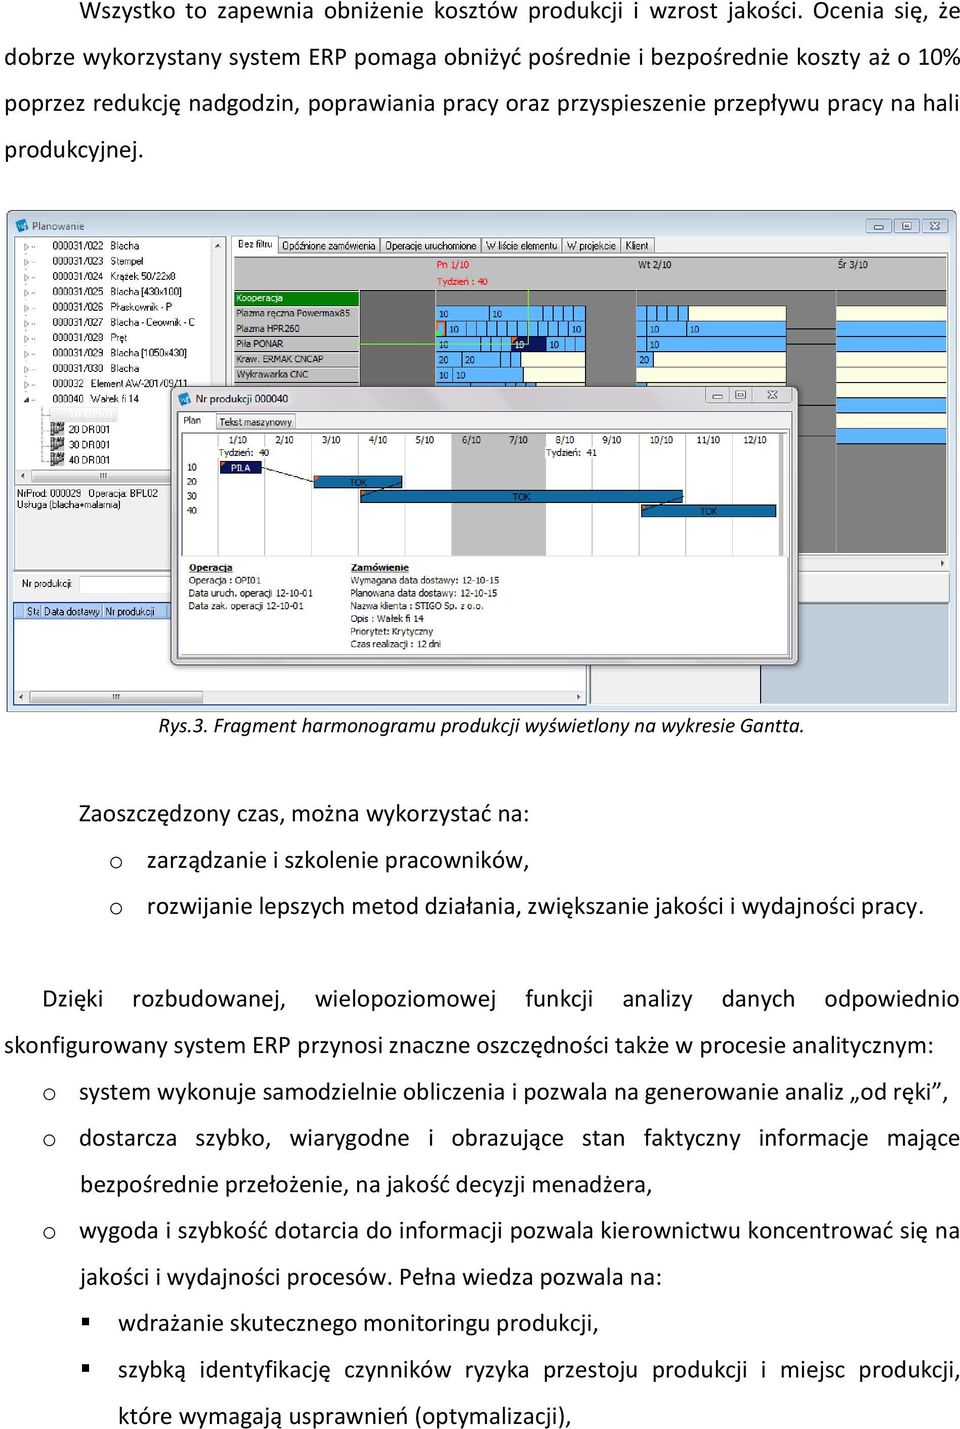Click the TOK bar on row 20

(x=358, y=482)
